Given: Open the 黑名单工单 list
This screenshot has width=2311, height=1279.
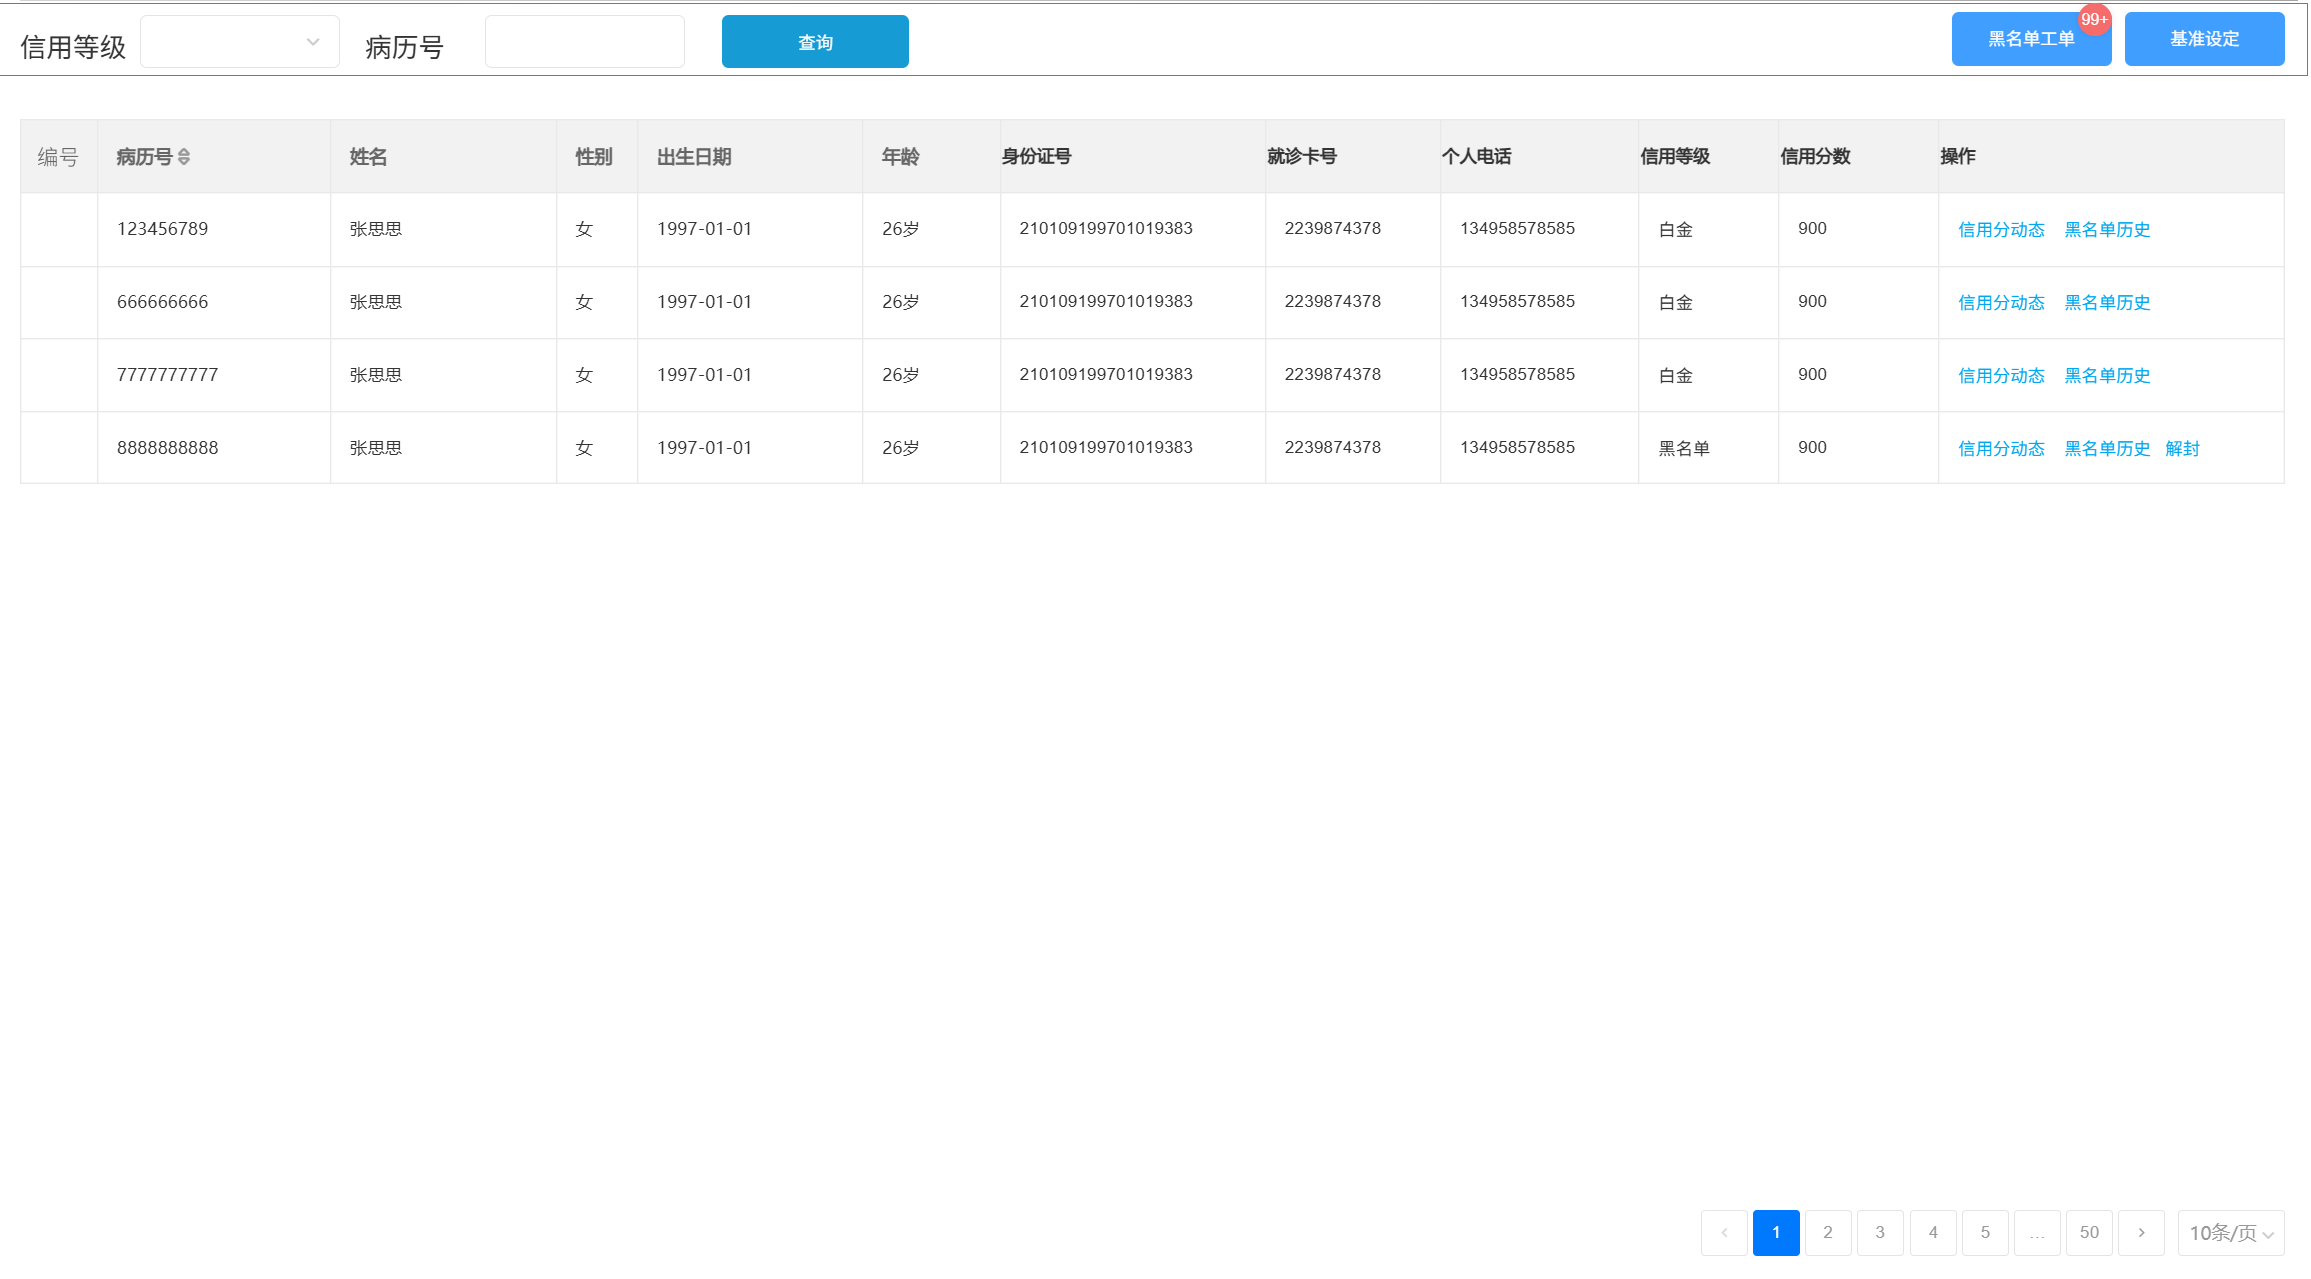Looking at the screenshot, I should pyautogui.click(x=2030, y=40).
